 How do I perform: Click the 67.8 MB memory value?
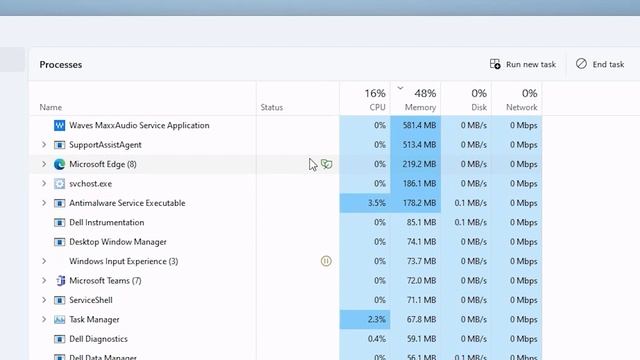coord(421,320)
